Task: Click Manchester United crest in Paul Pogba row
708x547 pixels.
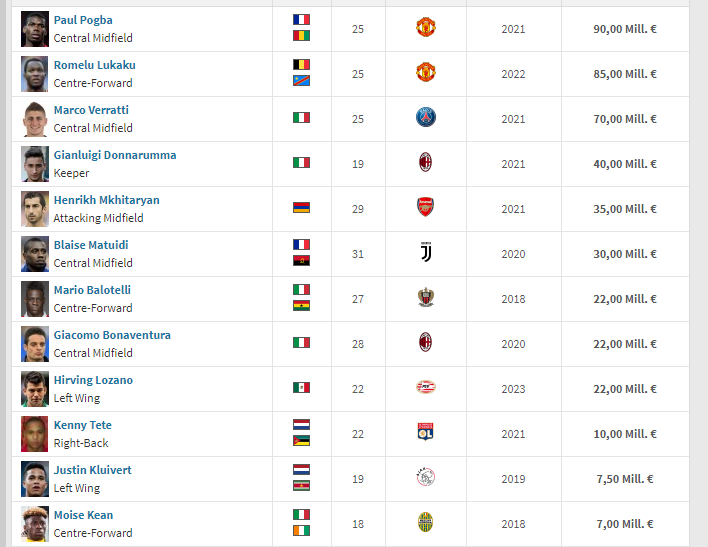Action: [x=426, y=28]
